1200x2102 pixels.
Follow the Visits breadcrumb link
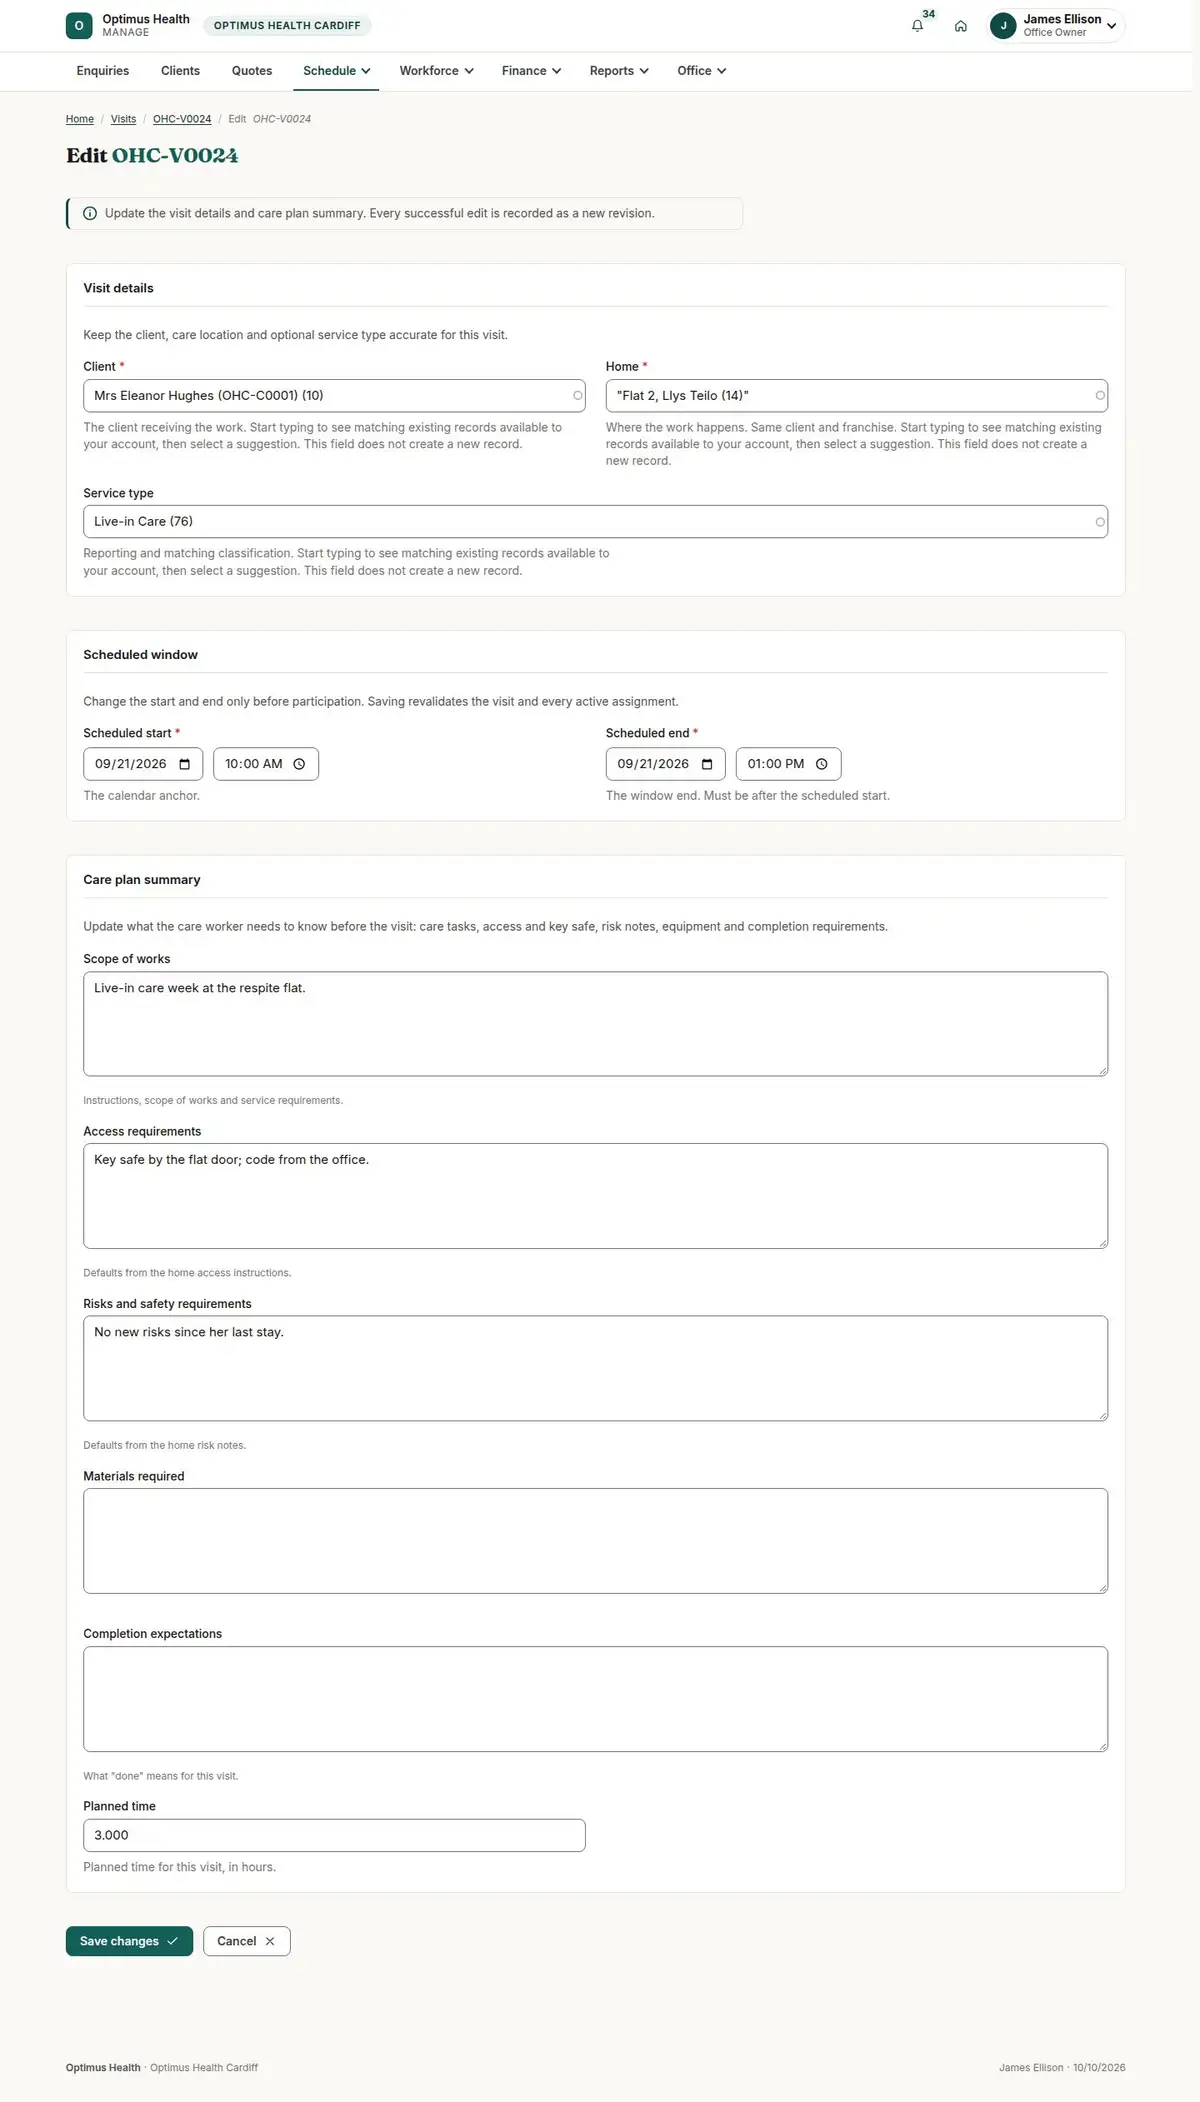[123, 119]
